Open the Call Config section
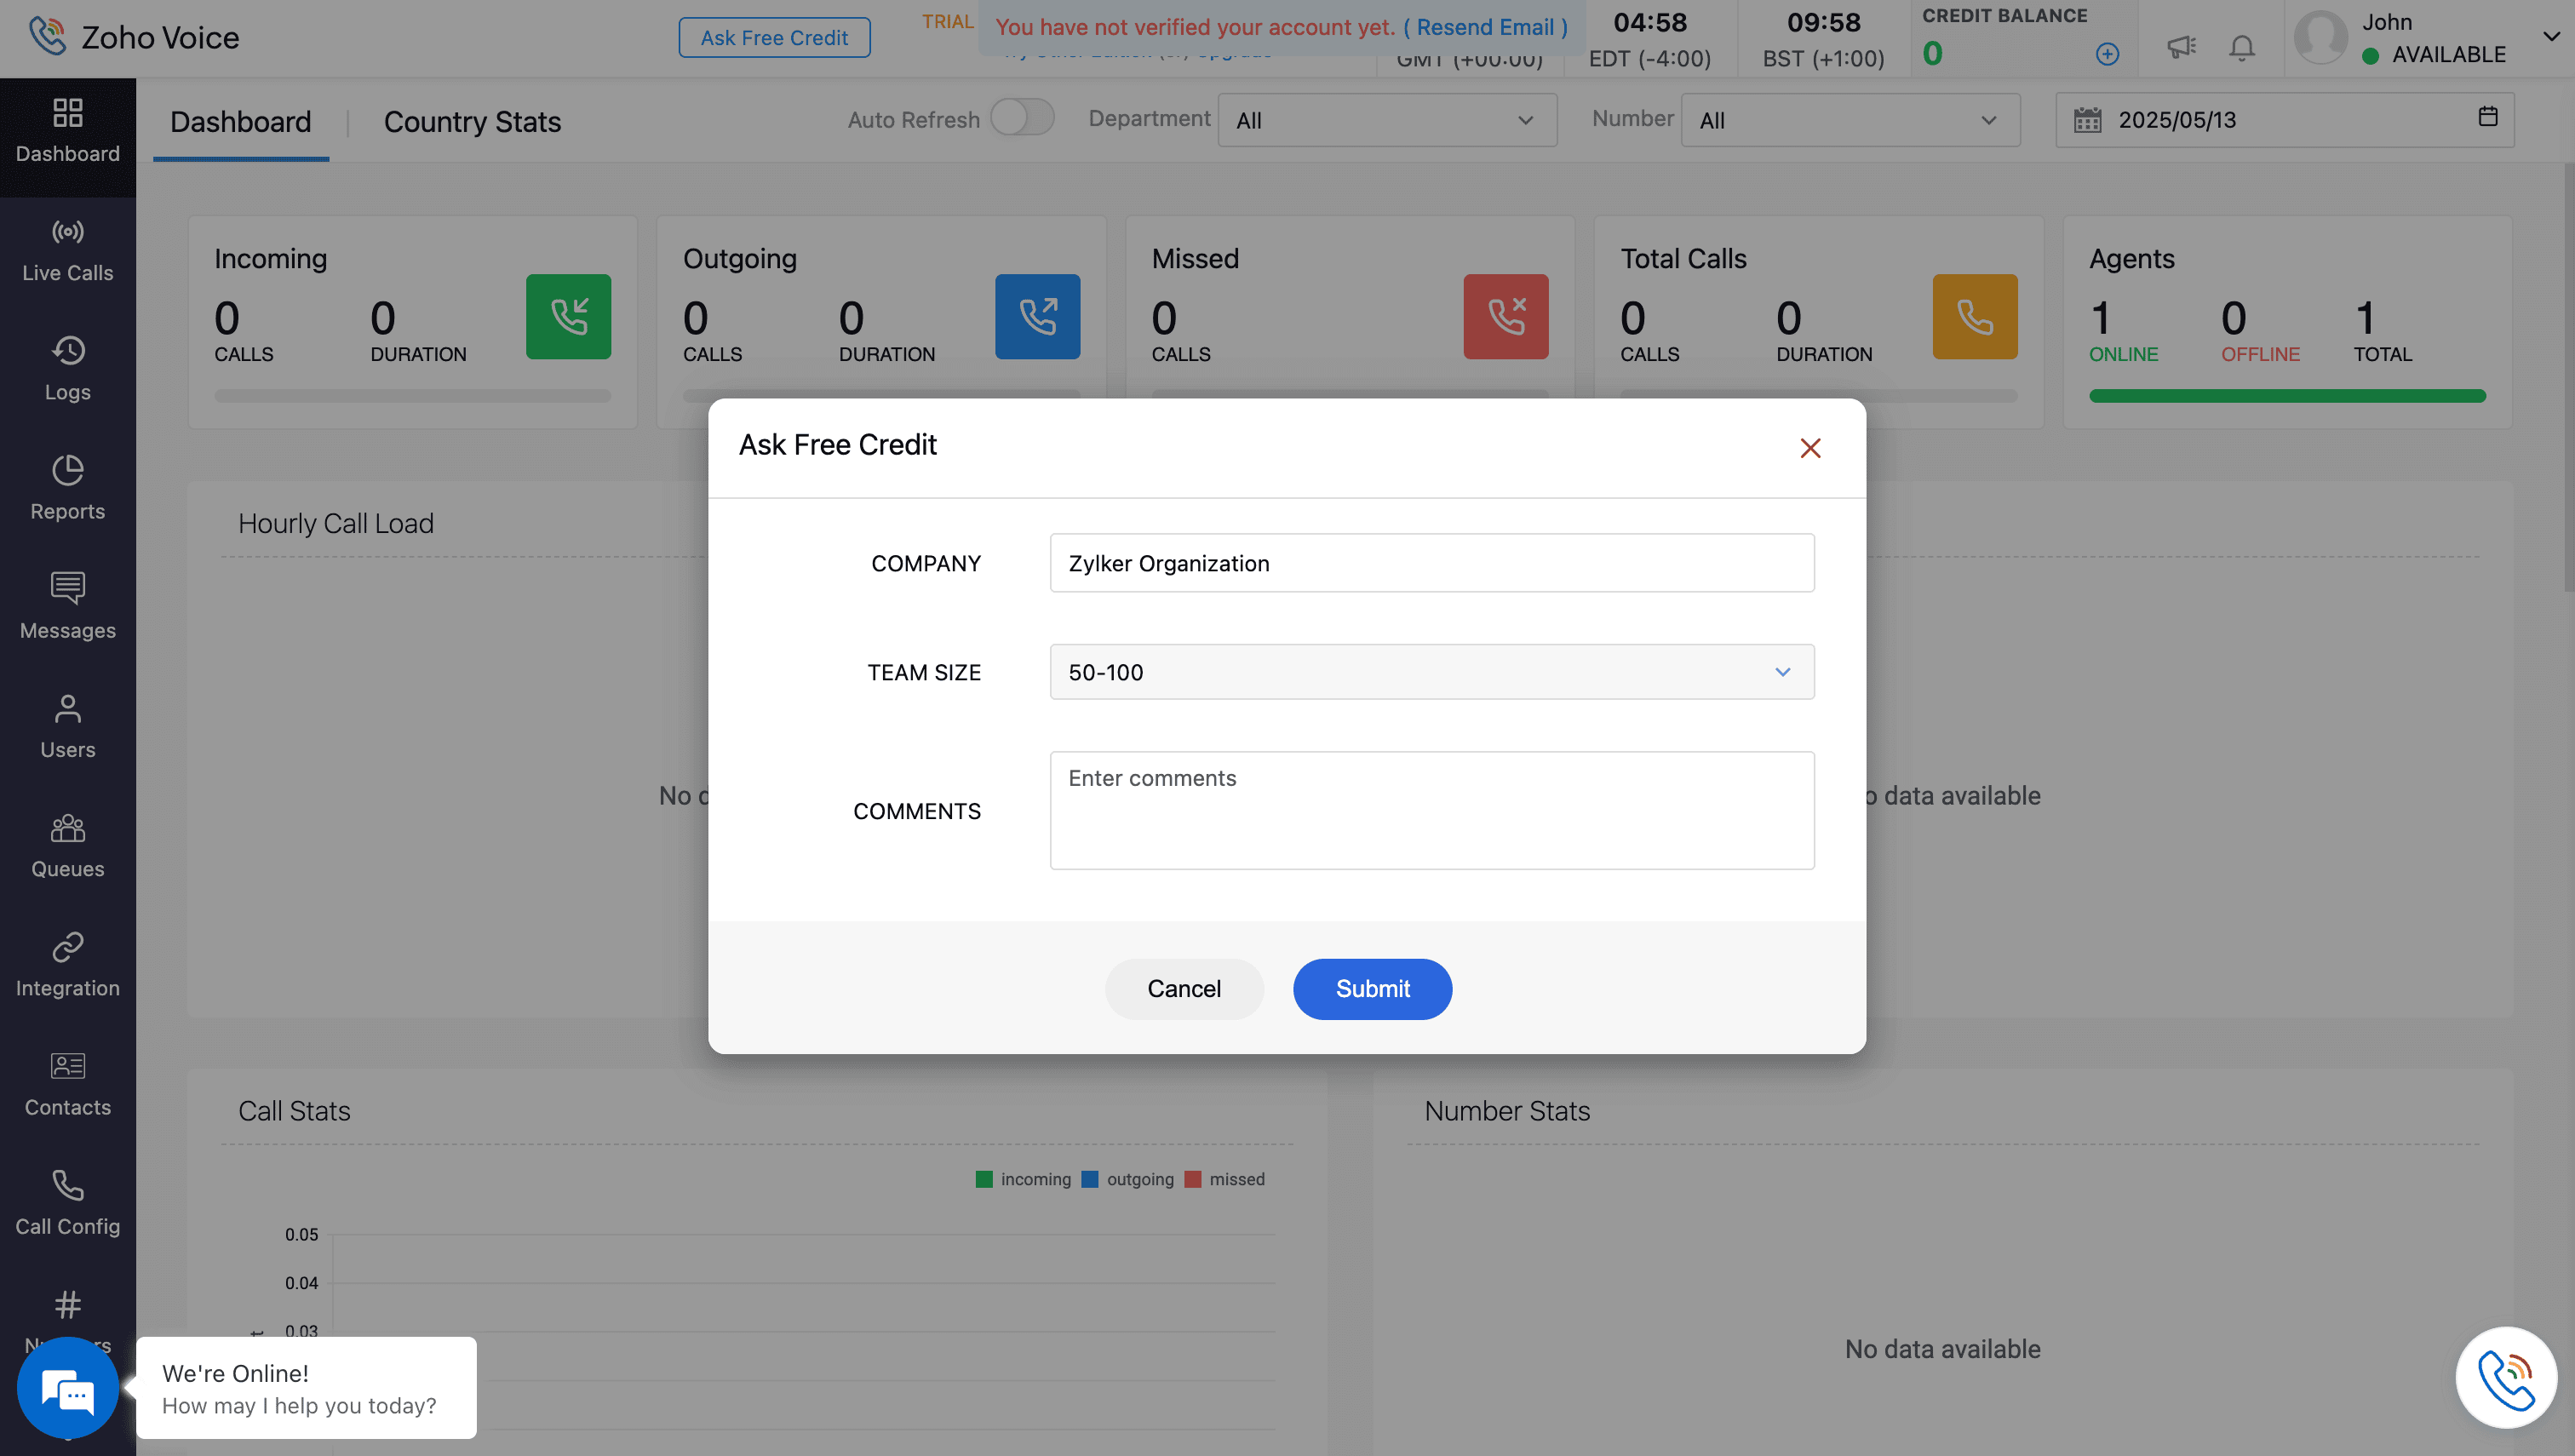2575x1456 pixels. pyautogui.click(x=67, y=1201)
